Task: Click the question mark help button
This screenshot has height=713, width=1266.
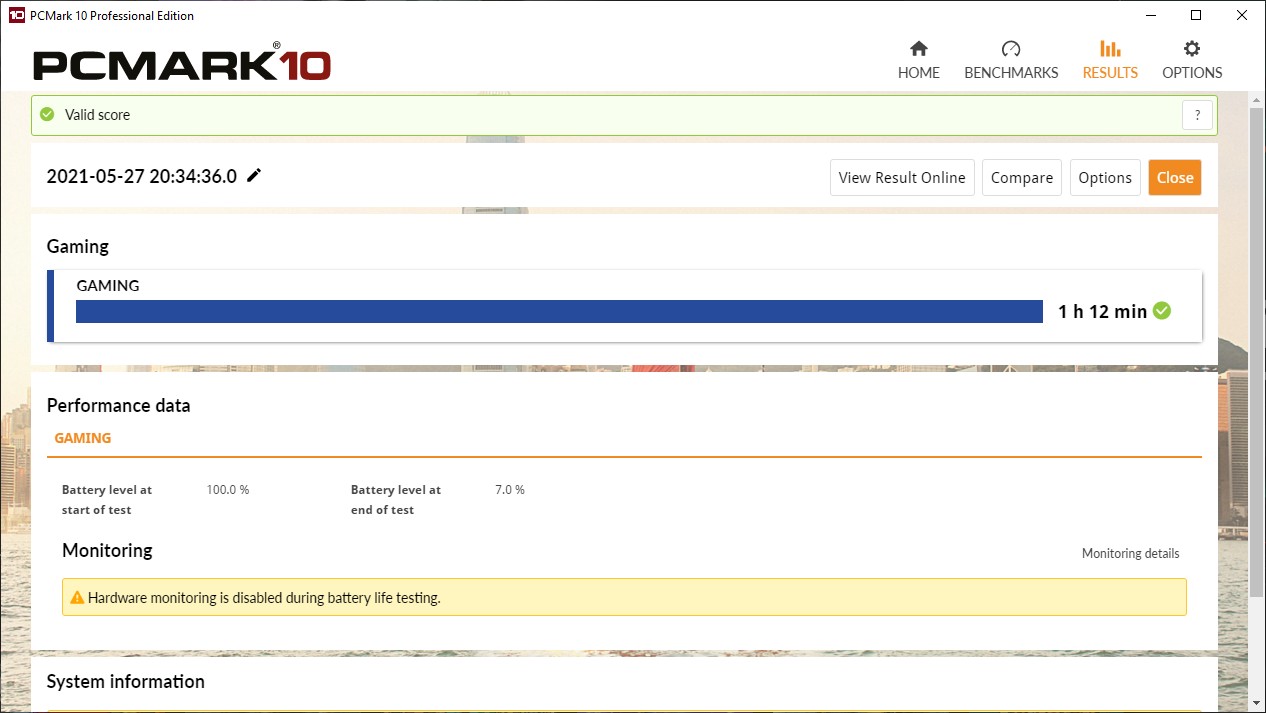Action: 1197,115
